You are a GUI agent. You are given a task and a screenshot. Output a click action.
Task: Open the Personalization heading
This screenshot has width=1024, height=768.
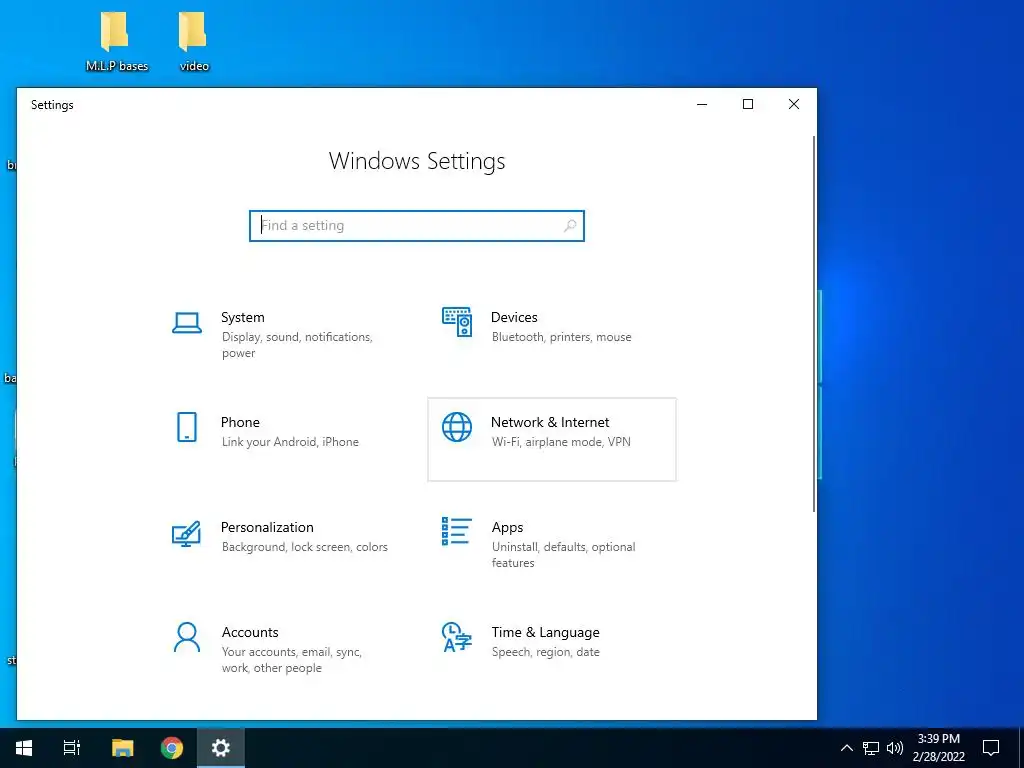tap(267, 527)
